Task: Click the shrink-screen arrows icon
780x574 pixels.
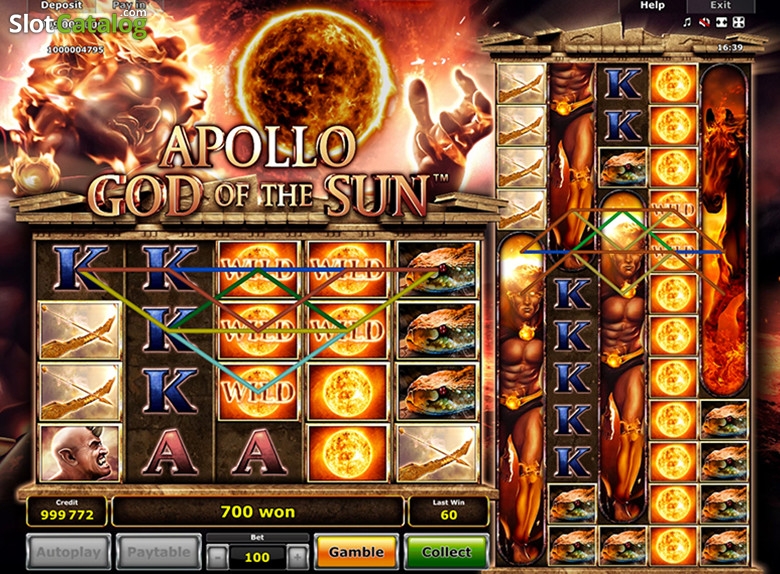Action: tap(721, 22)
